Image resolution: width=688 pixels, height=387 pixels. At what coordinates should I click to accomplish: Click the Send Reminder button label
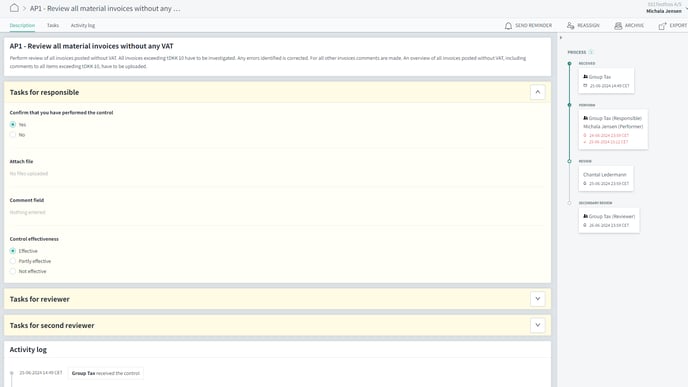pyautogui.click(x=534, y=25)
